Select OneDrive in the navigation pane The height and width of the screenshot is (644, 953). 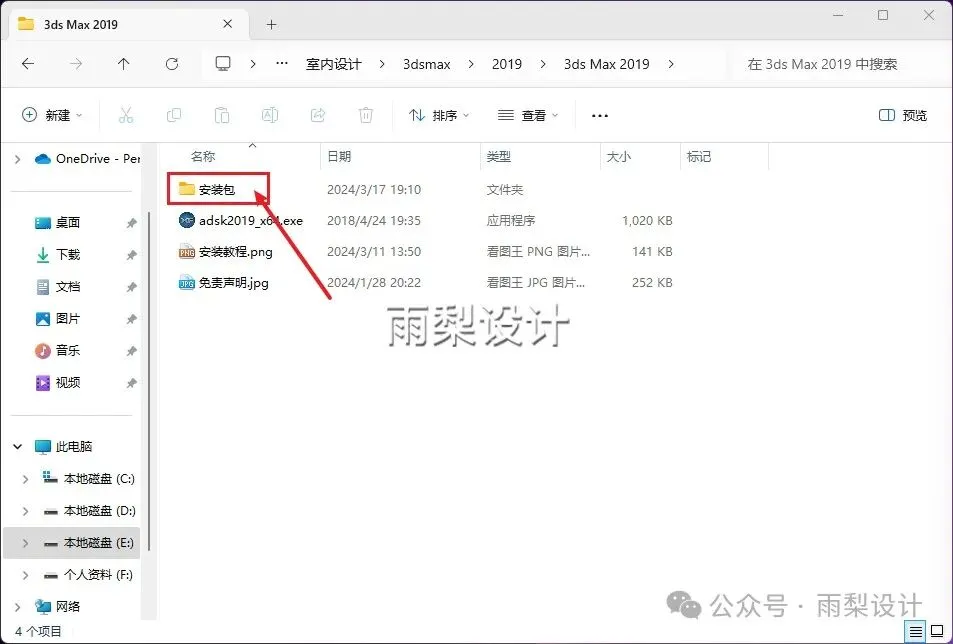(x=87, y=159)
